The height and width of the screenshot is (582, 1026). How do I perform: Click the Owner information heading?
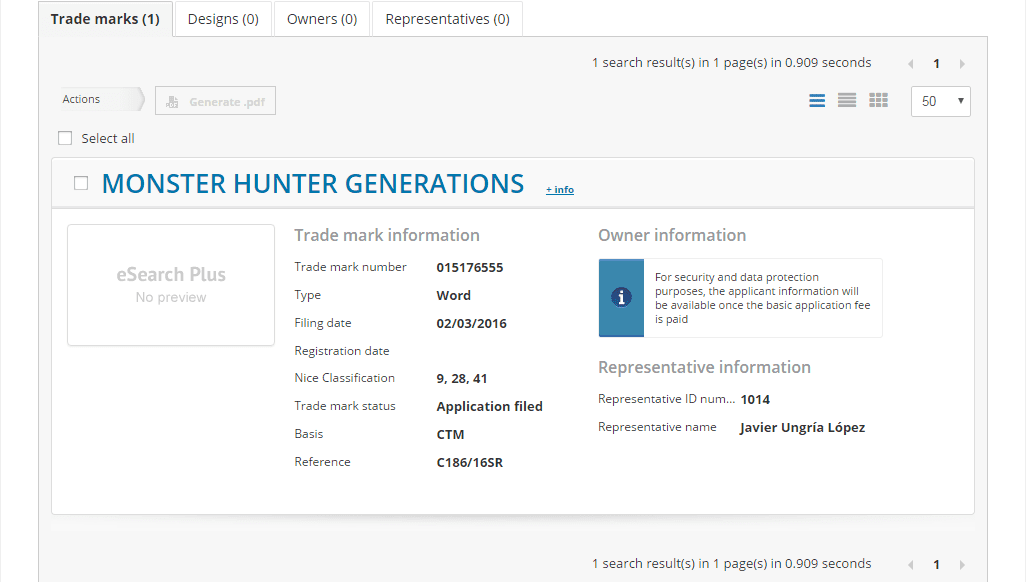672,235
